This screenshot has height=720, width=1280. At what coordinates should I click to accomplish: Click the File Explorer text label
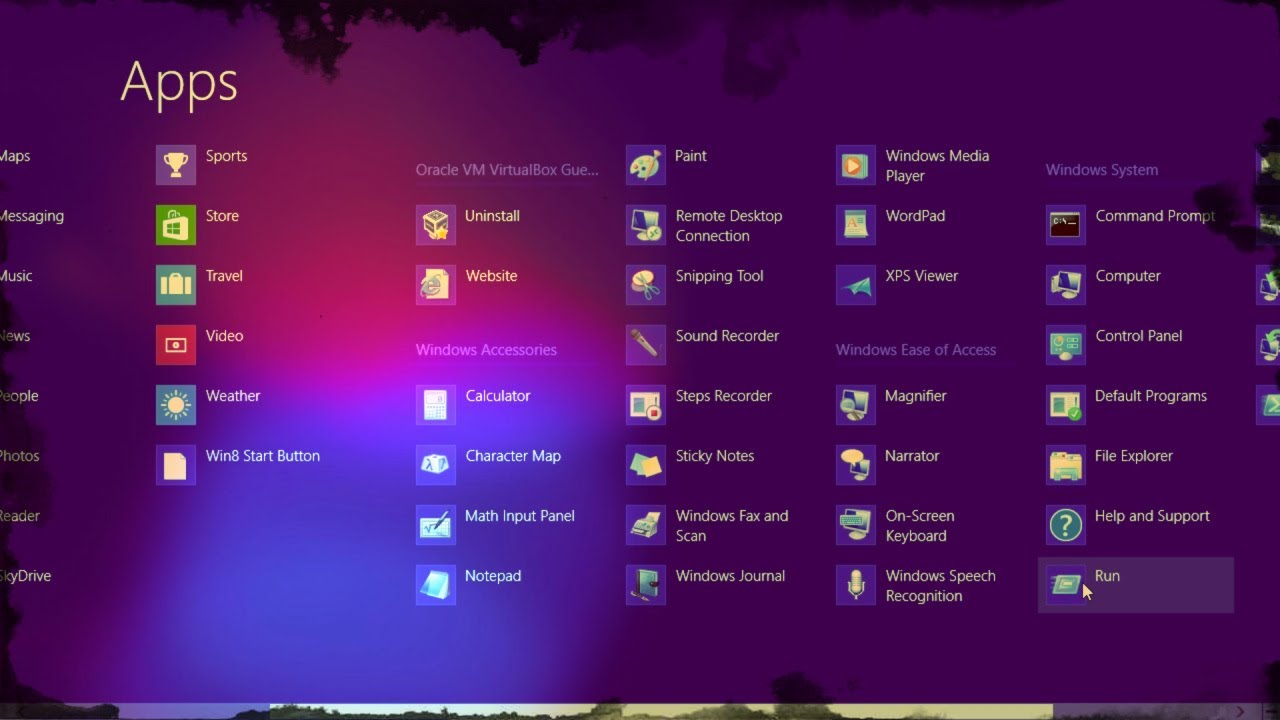(1134, 456)
